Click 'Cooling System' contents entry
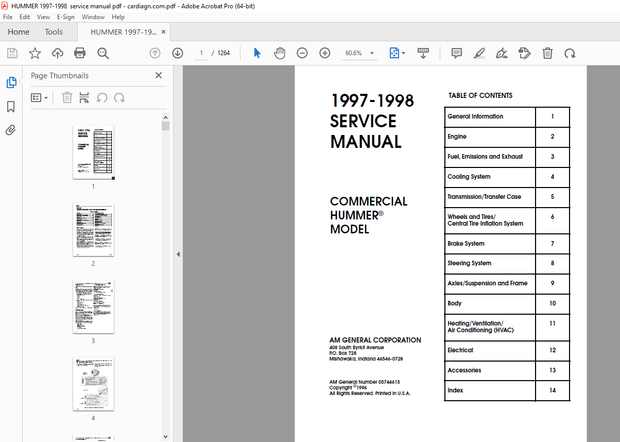The height and width of the screenshot is (442, 620). point(469,177)
